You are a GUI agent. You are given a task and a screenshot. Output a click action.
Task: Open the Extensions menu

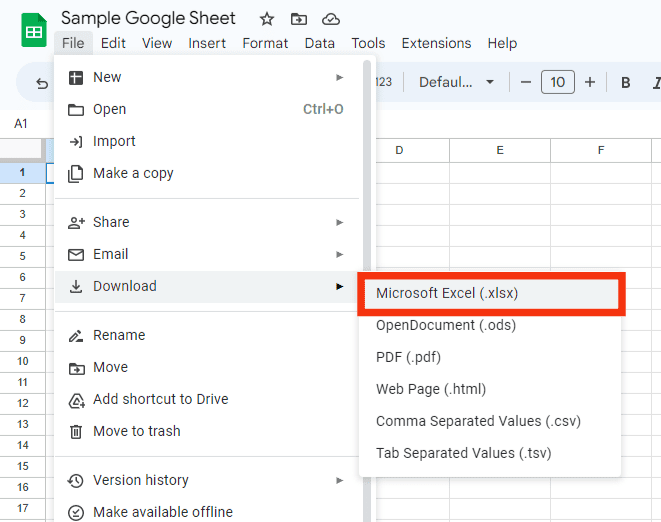click(436, 43)
